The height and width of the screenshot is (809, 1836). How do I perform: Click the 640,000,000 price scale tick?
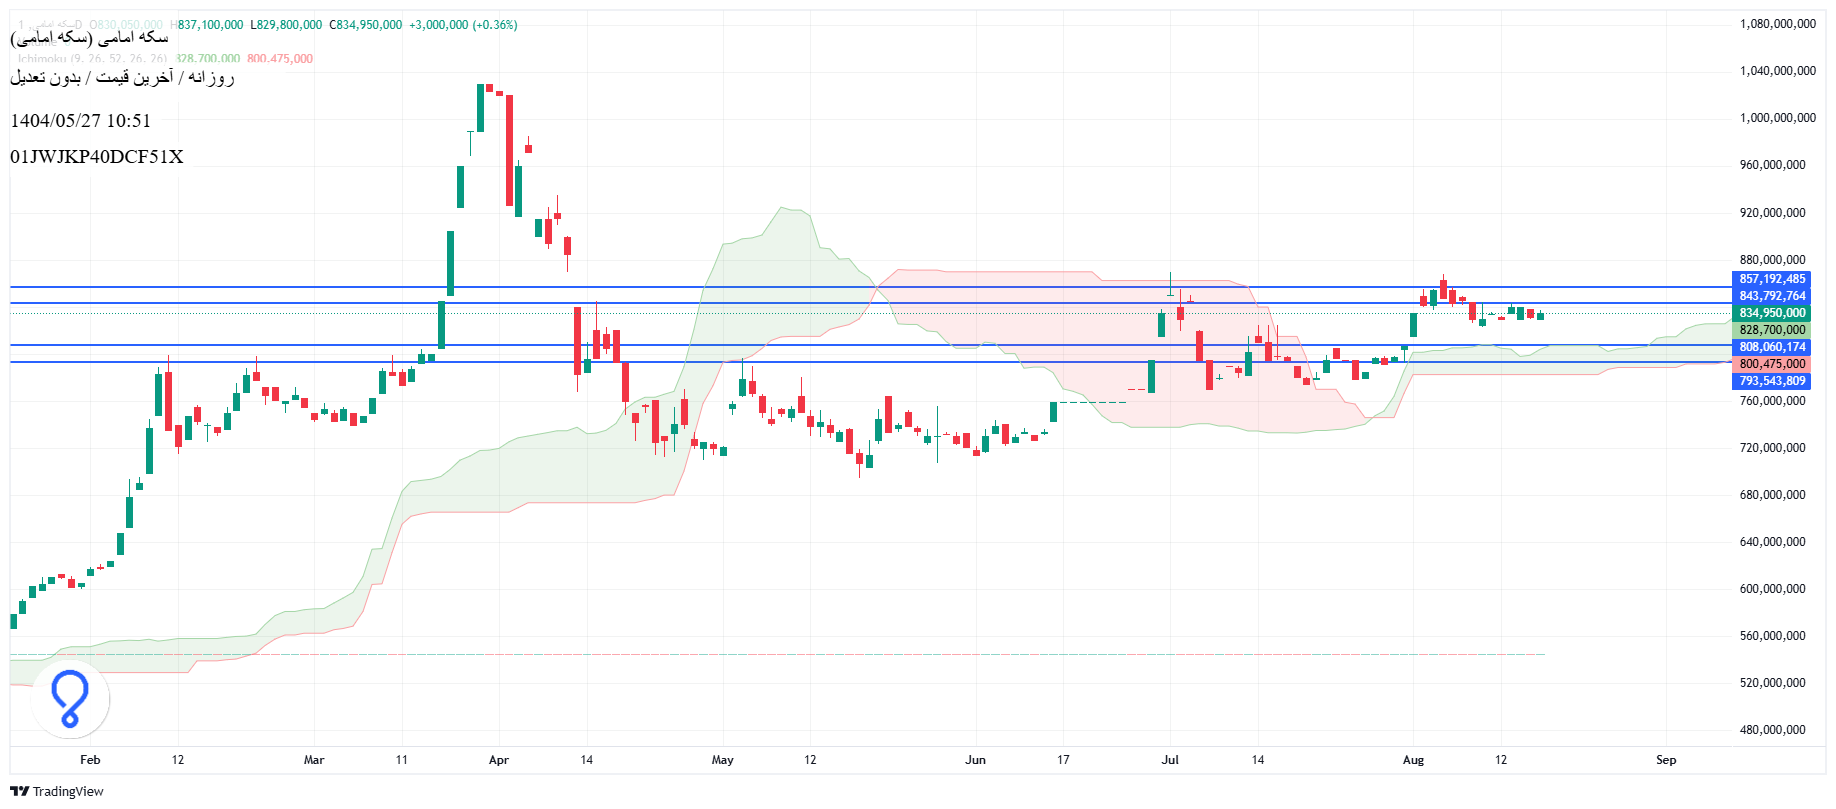pyautogui.click(x=1773, y=542)
